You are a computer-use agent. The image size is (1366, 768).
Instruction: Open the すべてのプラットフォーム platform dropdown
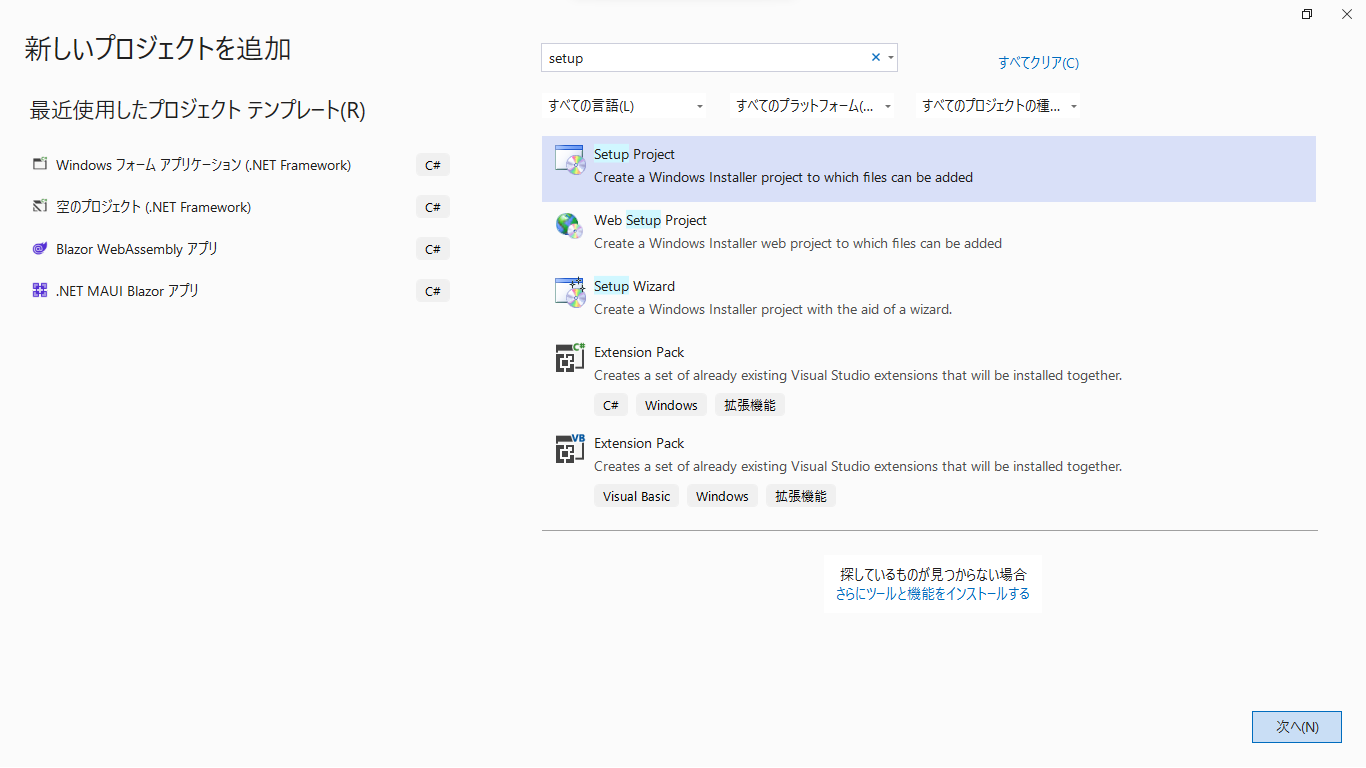coord(812,106)
